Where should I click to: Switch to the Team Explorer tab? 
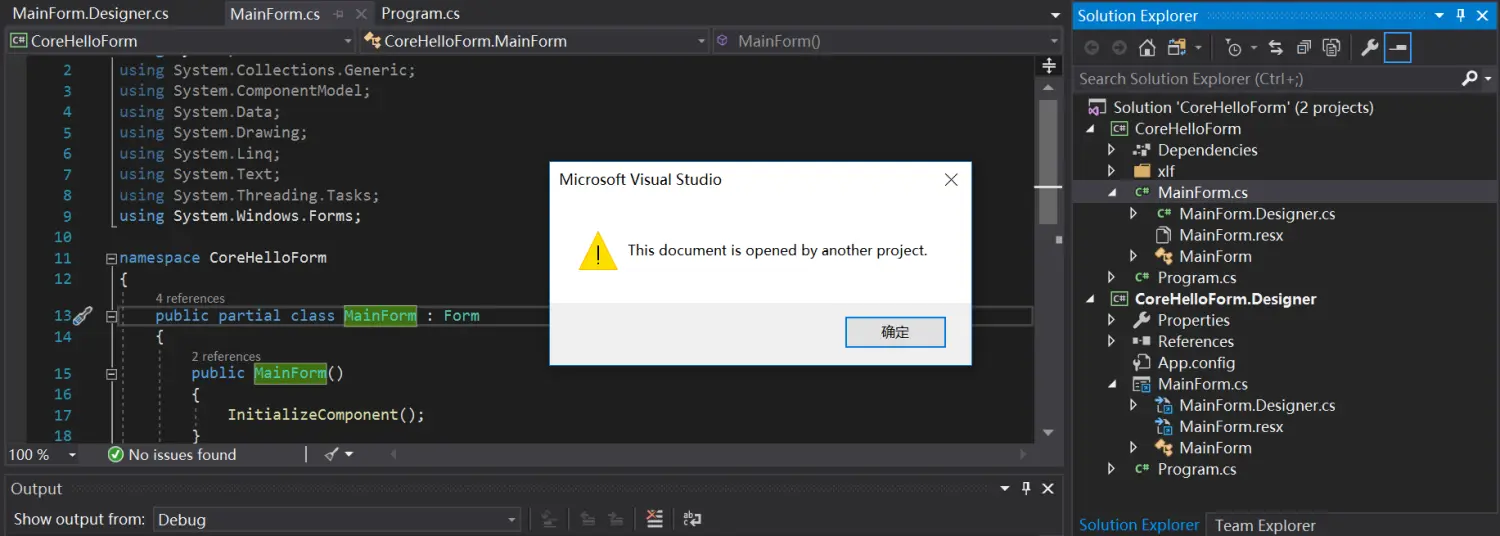(1265, 525)
